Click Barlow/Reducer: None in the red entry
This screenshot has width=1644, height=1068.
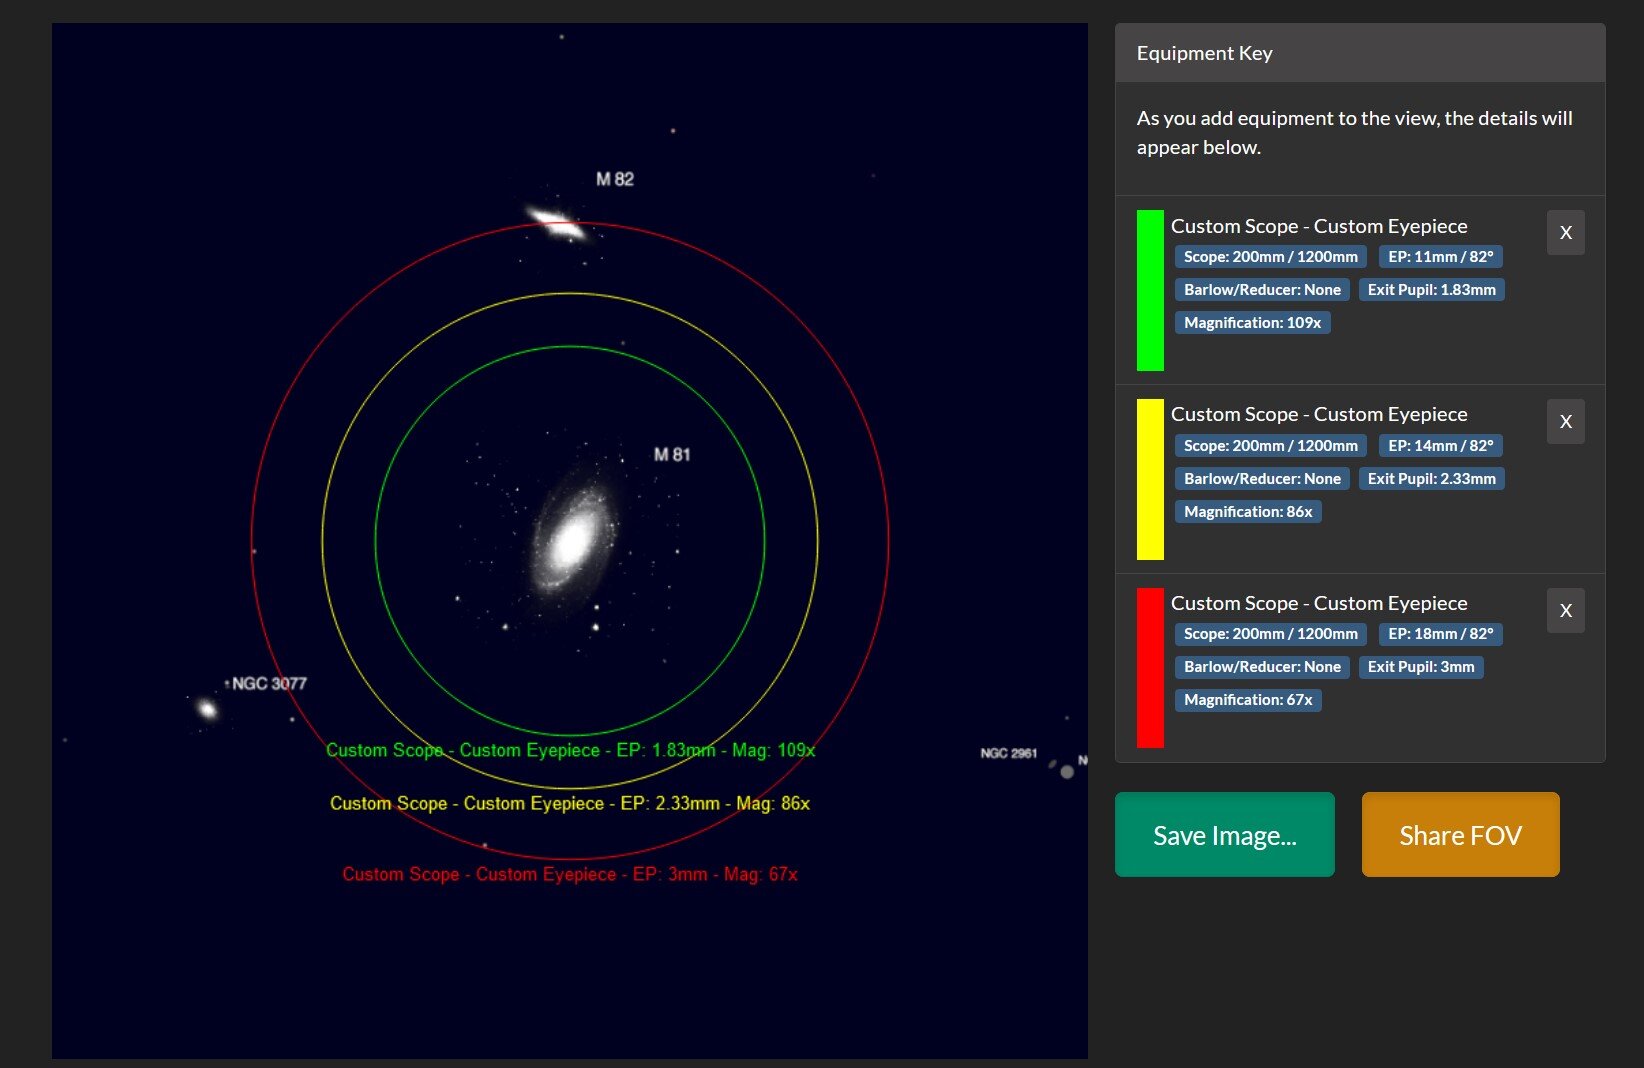1262,667
